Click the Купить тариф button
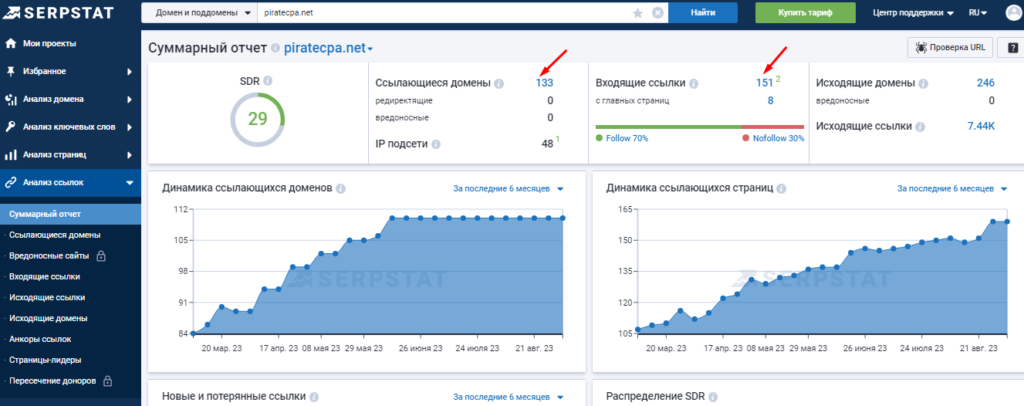Screen dimensions: 1024x406 [805, 12]
